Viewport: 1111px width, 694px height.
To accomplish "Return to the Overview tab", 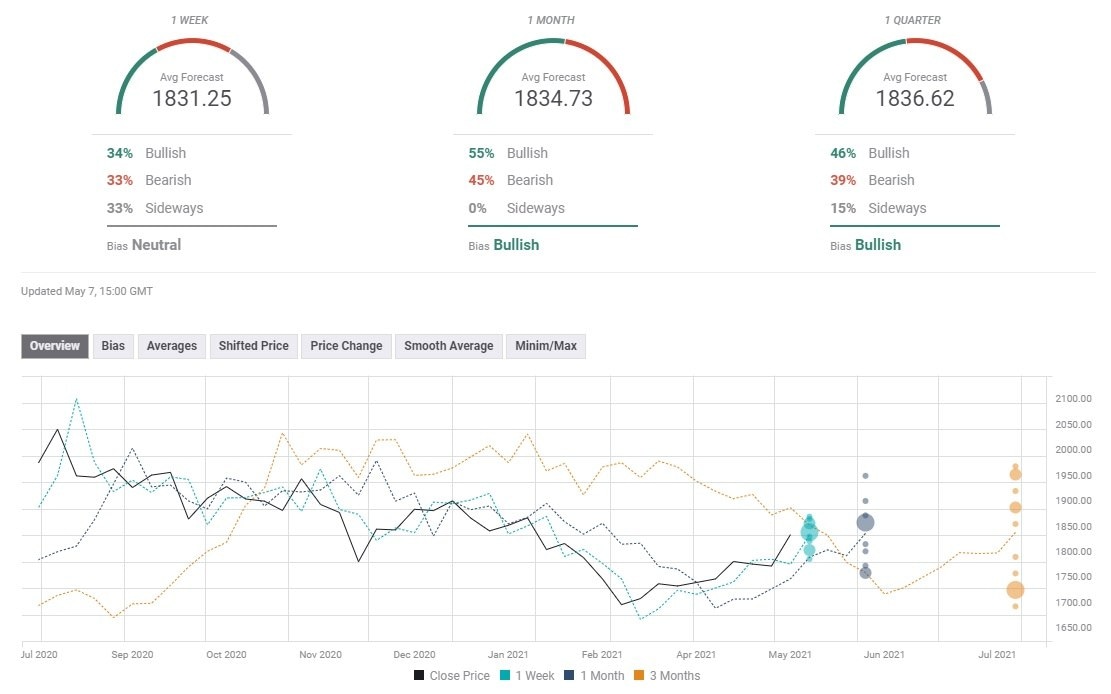I will tap(54, 346).
